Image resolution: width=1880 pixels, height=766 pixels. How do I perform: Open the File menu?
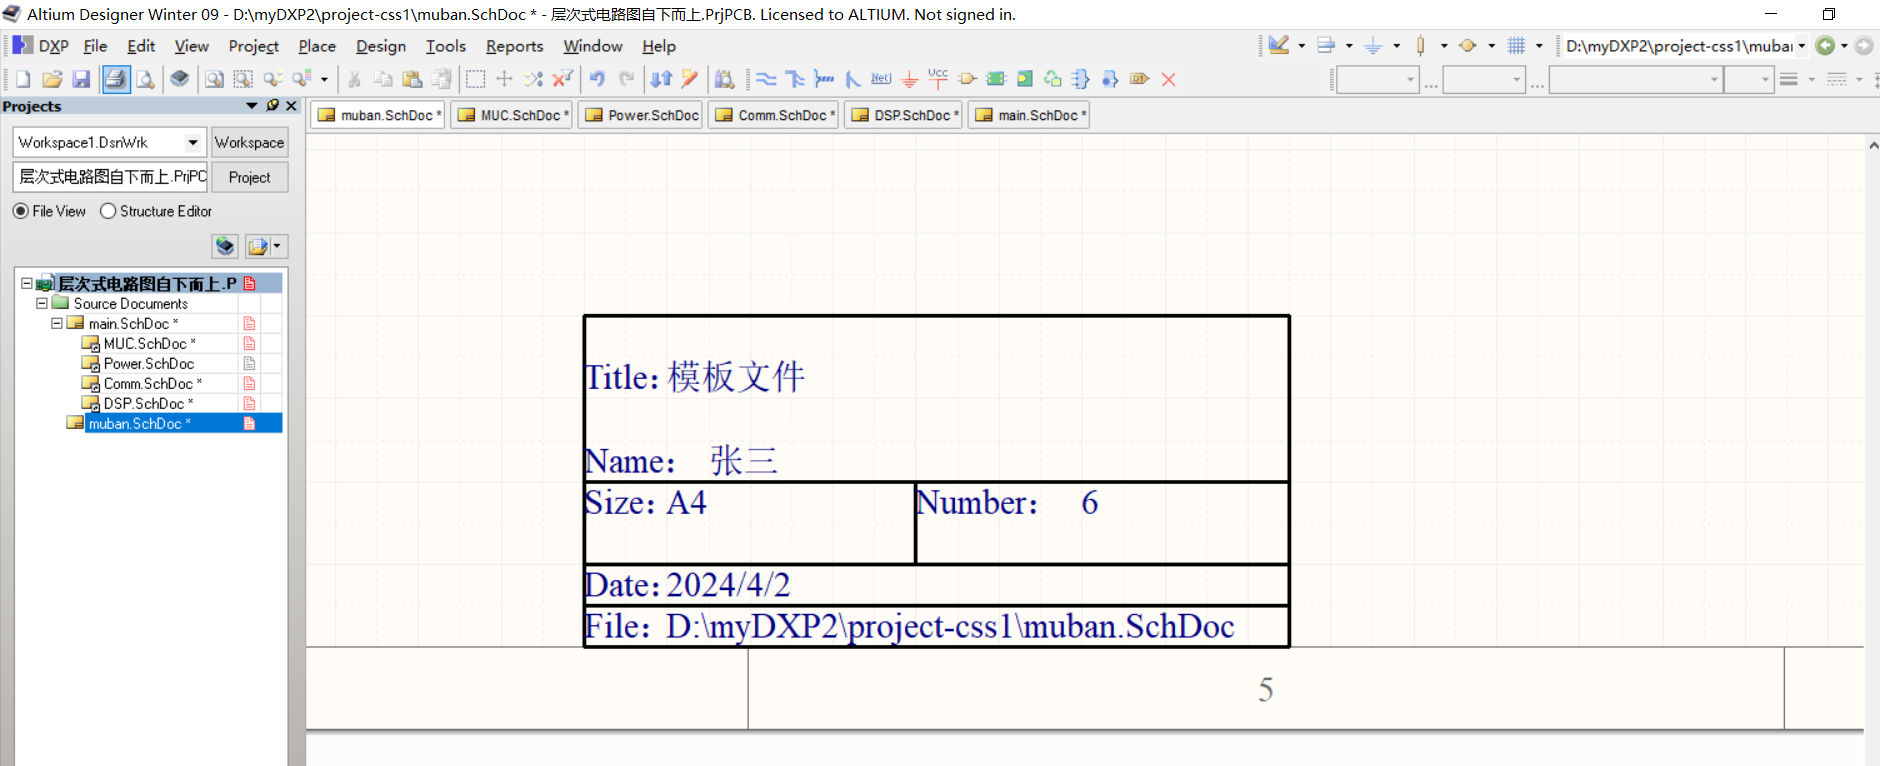(95, 46)
